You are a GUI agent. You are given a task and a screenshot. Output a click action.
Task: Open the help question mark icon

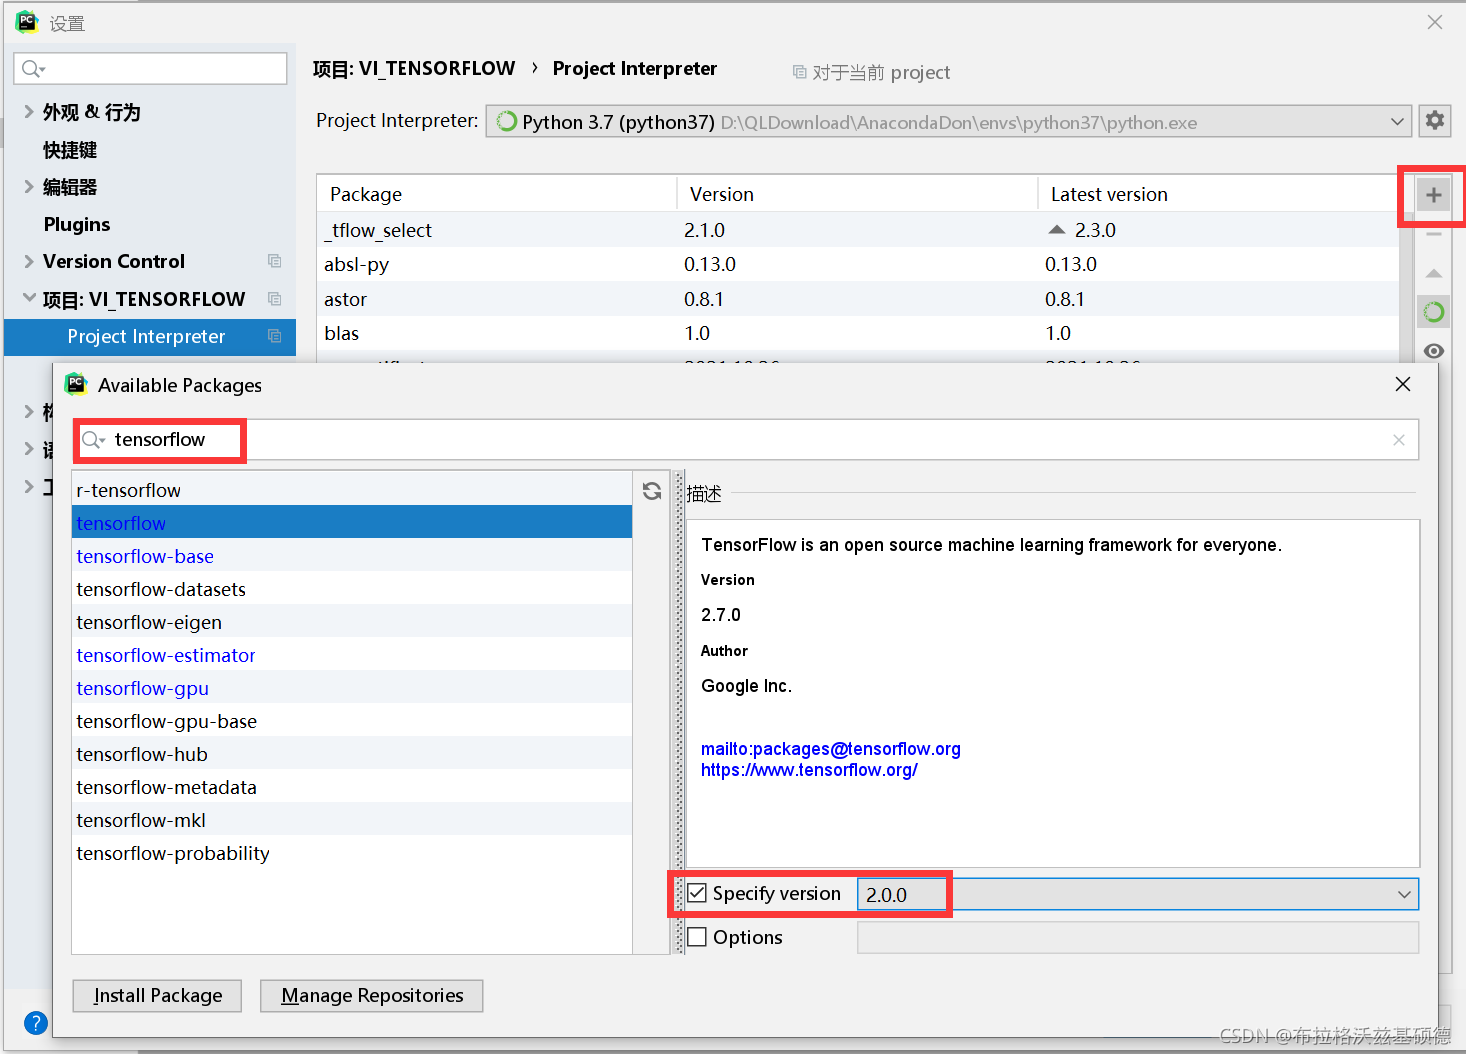click(x=35, y=1023)
